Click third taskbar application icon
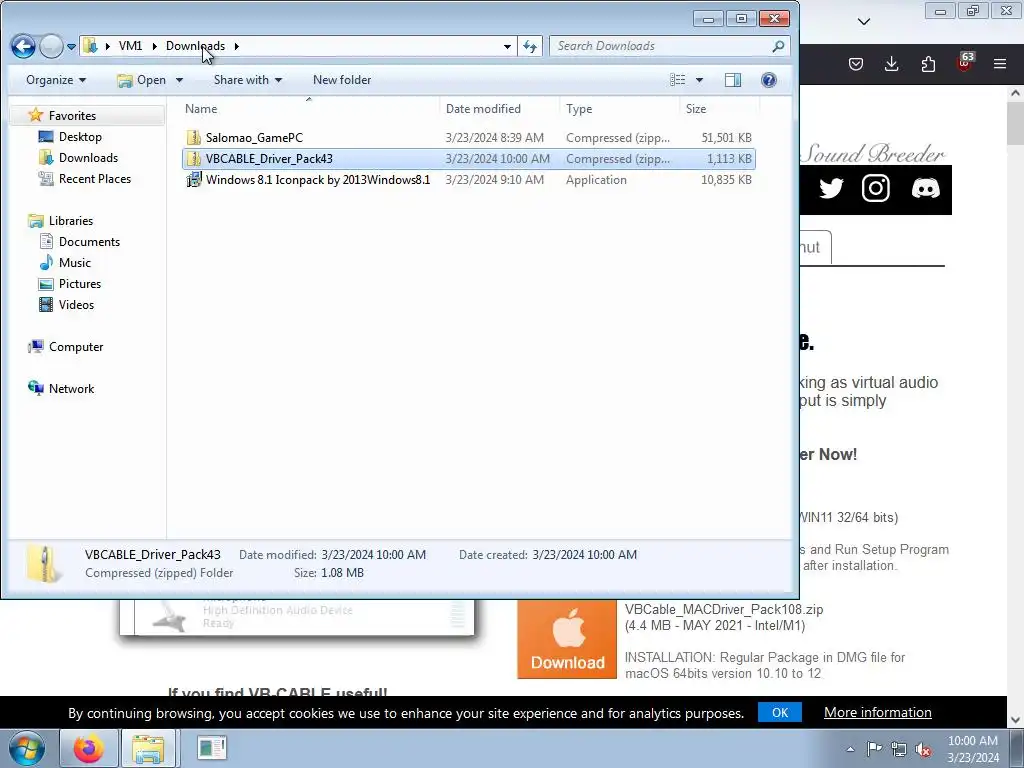This screenshot has height=768, width=1024. 212,748
